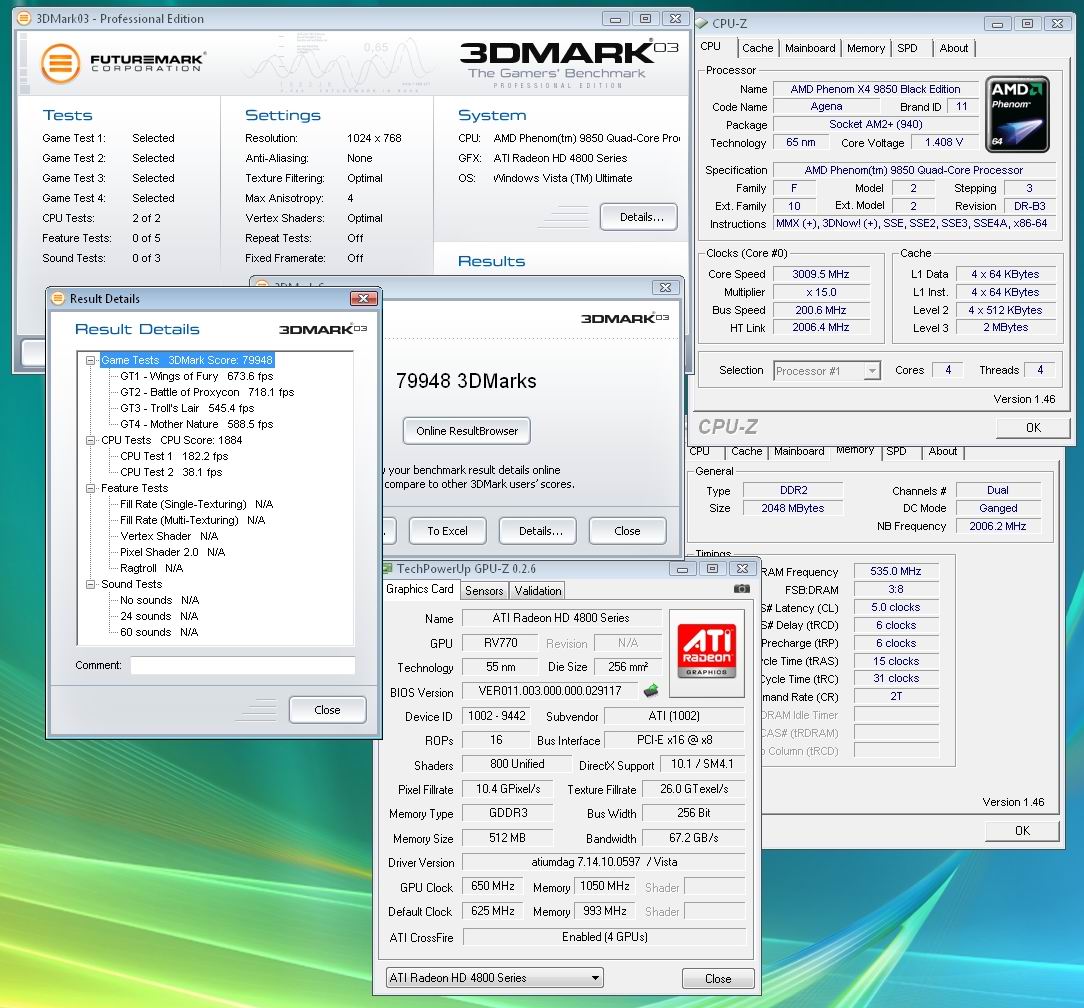This screenshot has height=1008, width=1084.
Task: Switch to the Validation tab in GPU-Z
Action: 537,590
